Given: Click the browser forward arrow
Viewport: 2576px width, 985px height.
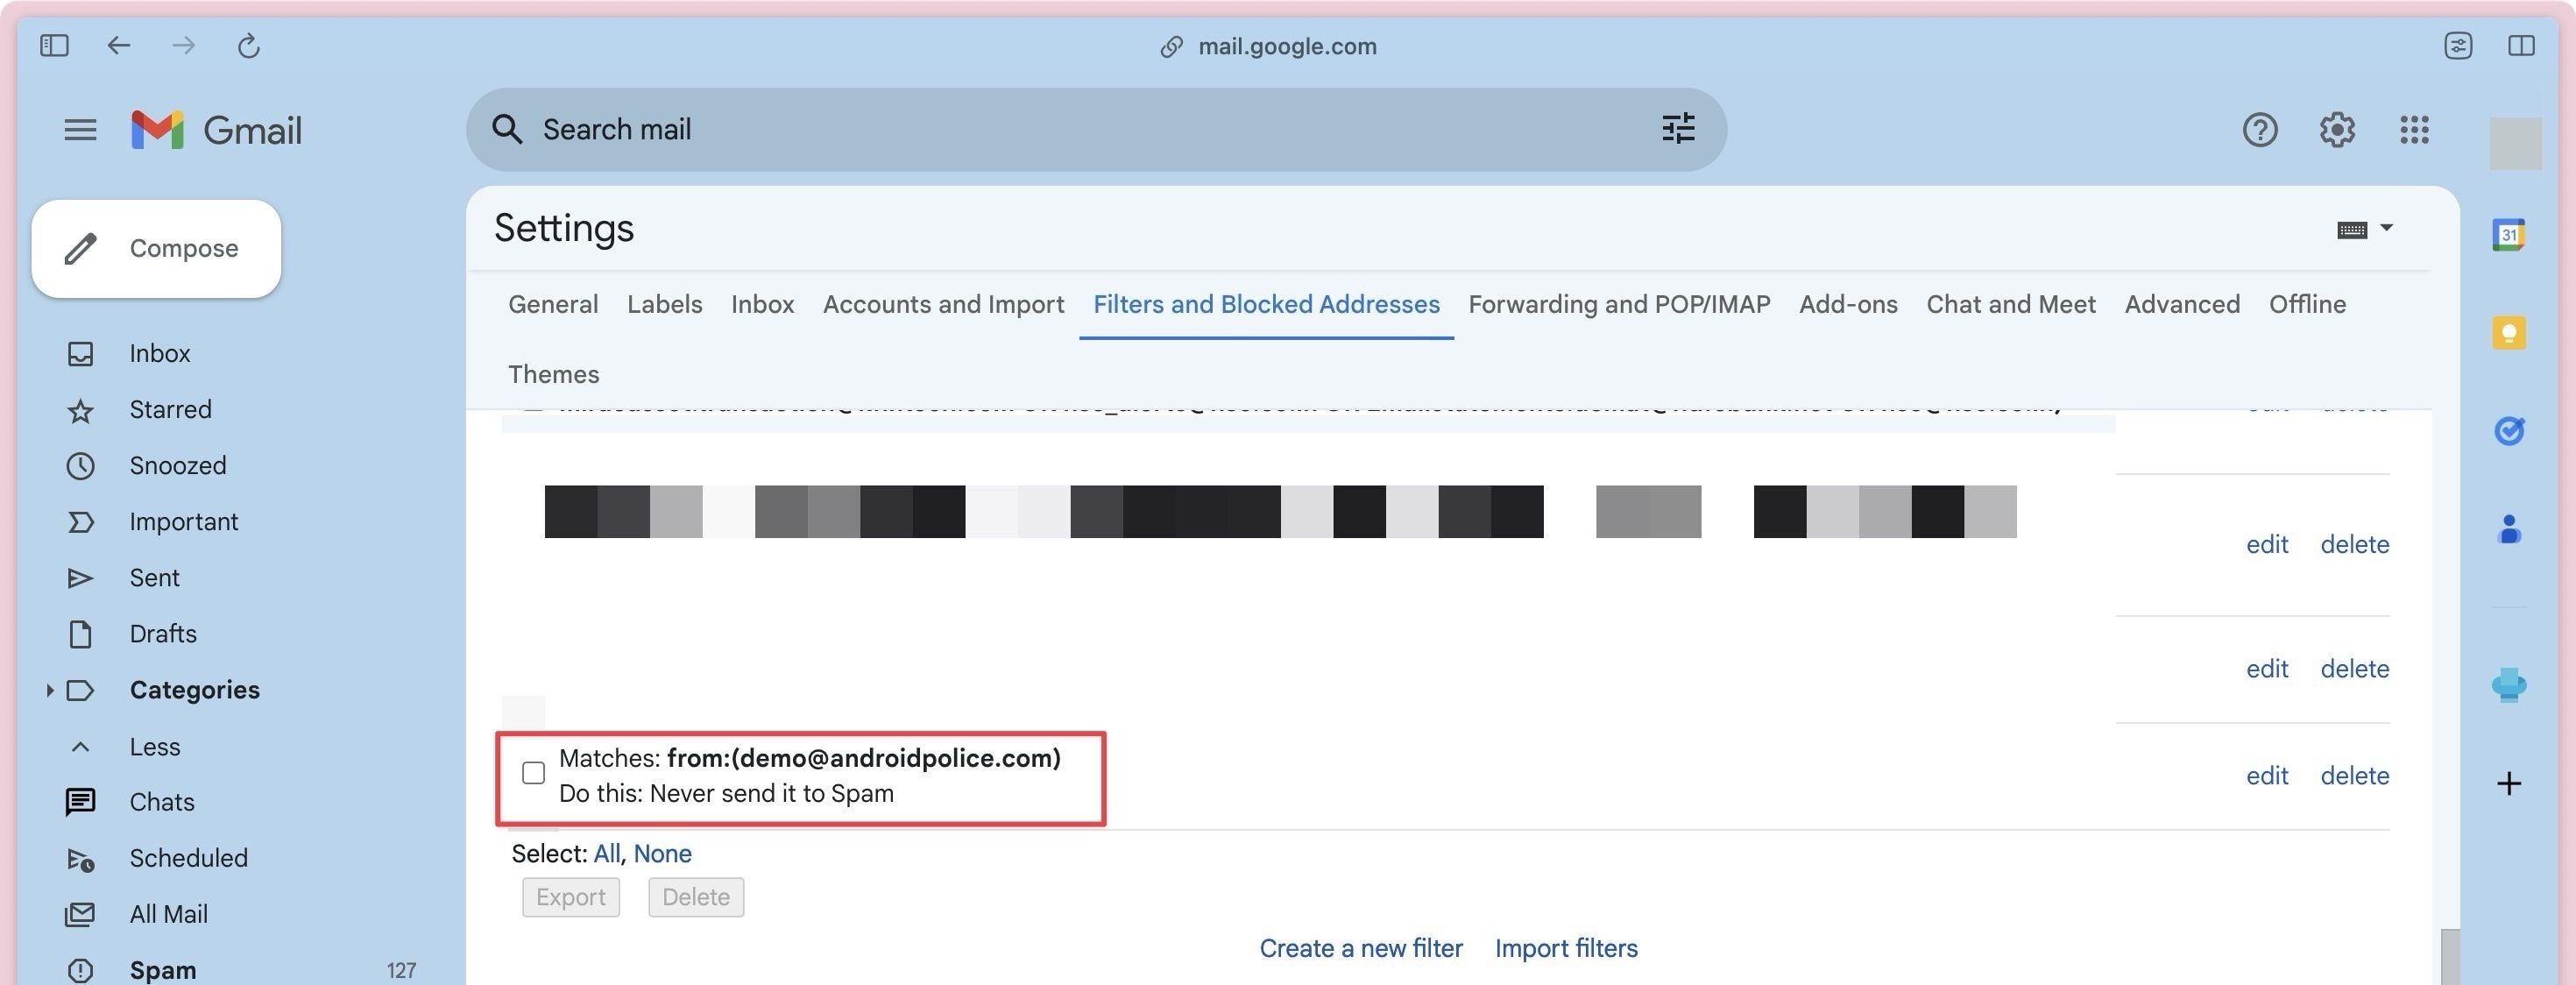Looking at the screenshot, I should (183, 45).
